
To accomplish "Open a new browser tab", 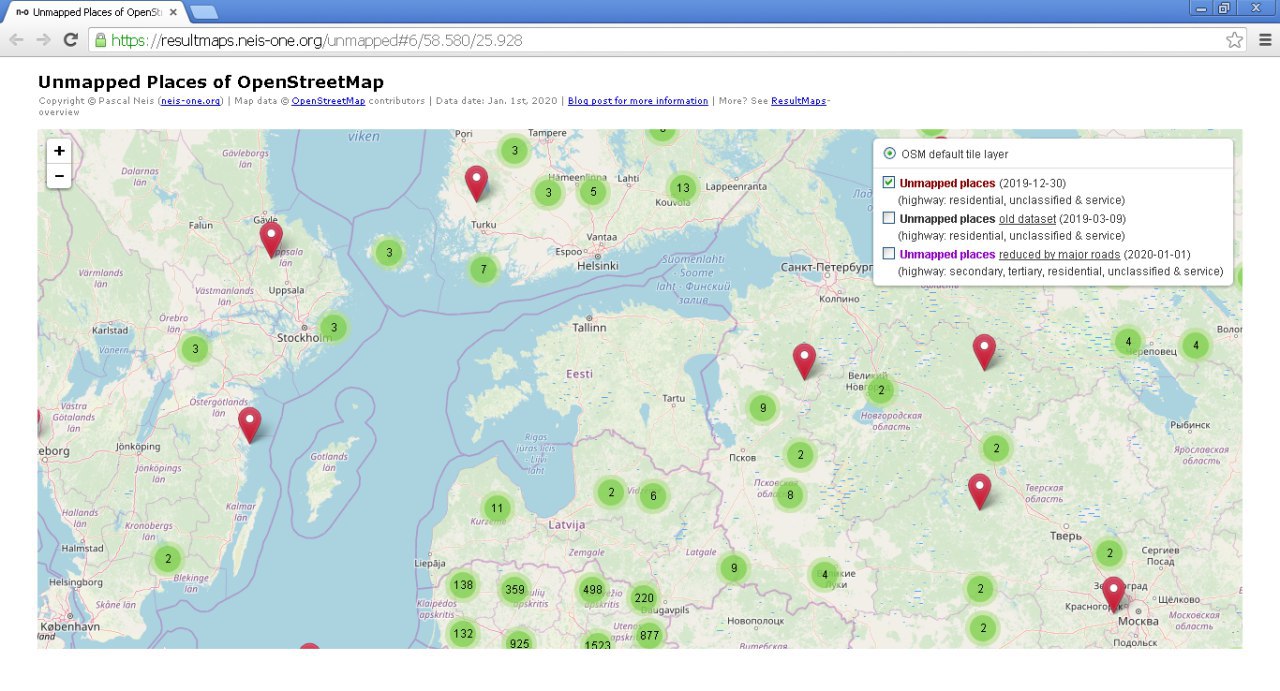I will coord(203,12).
